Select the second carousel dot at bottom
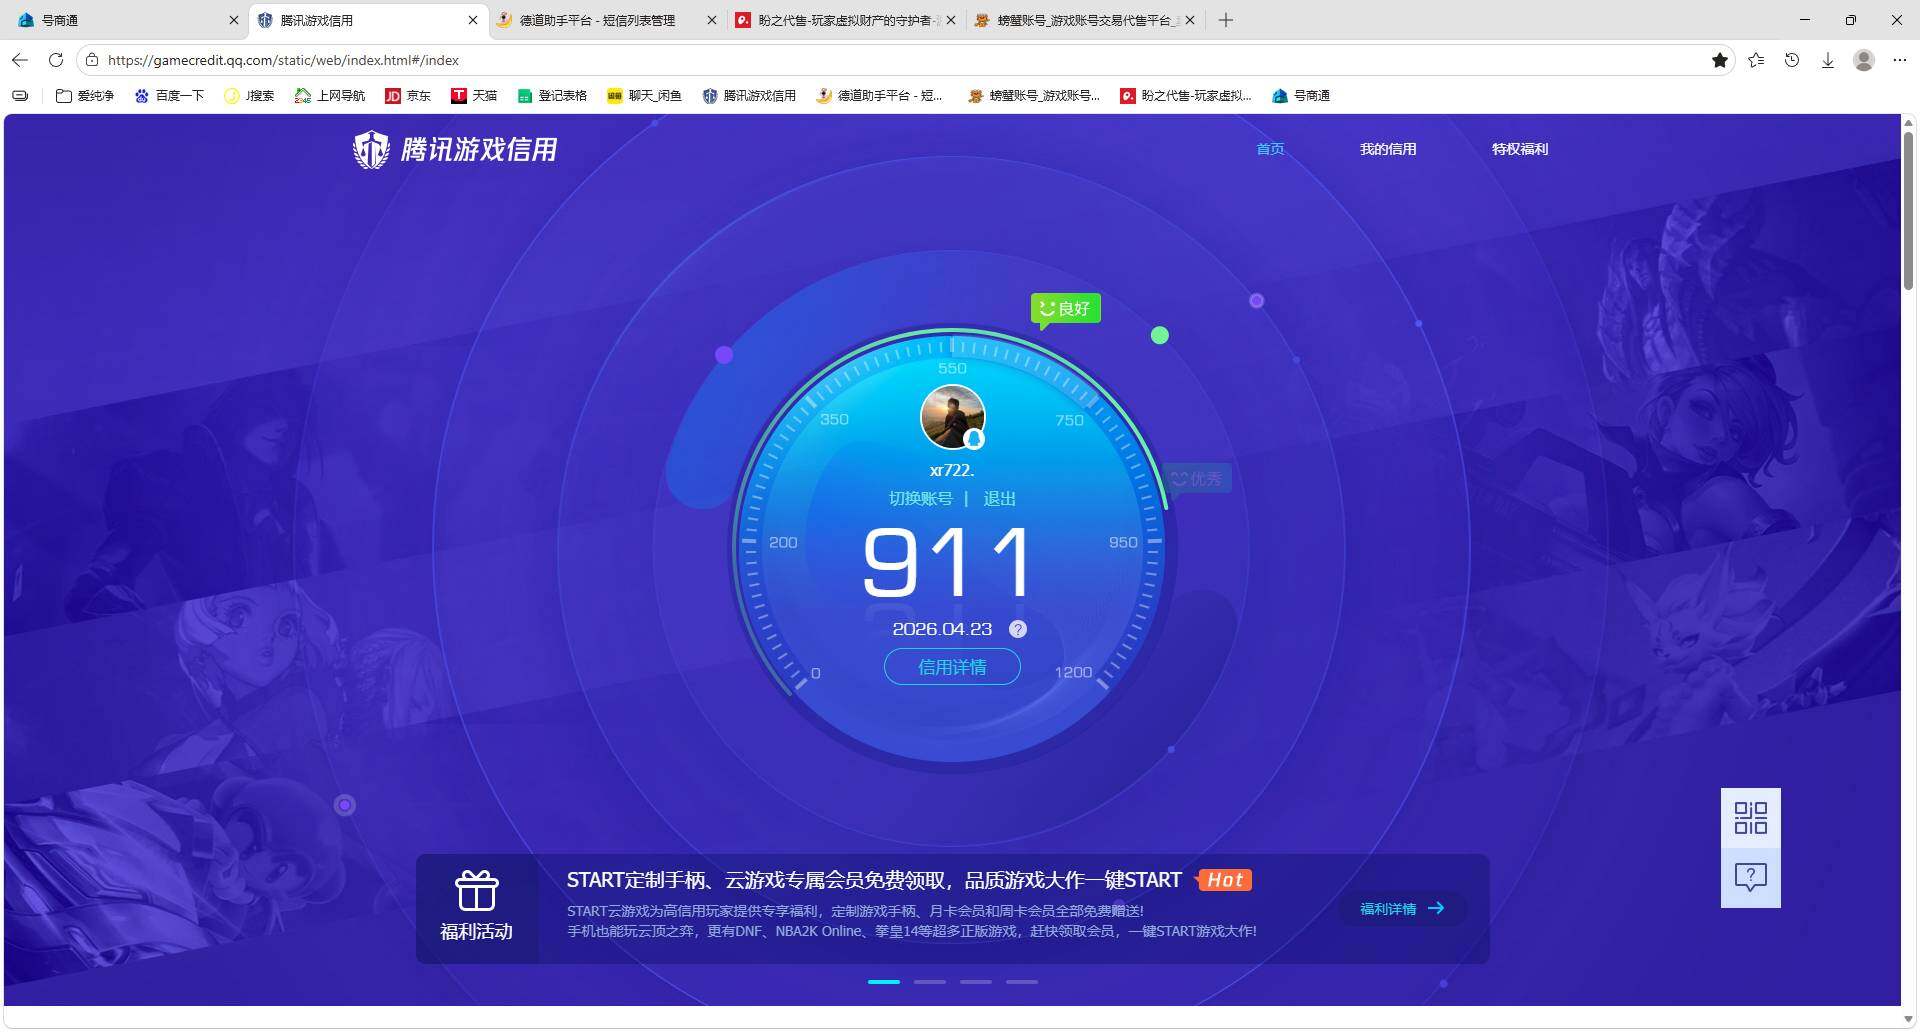The width and height of the screenshot is (1920, 1032). coord(929,982)
